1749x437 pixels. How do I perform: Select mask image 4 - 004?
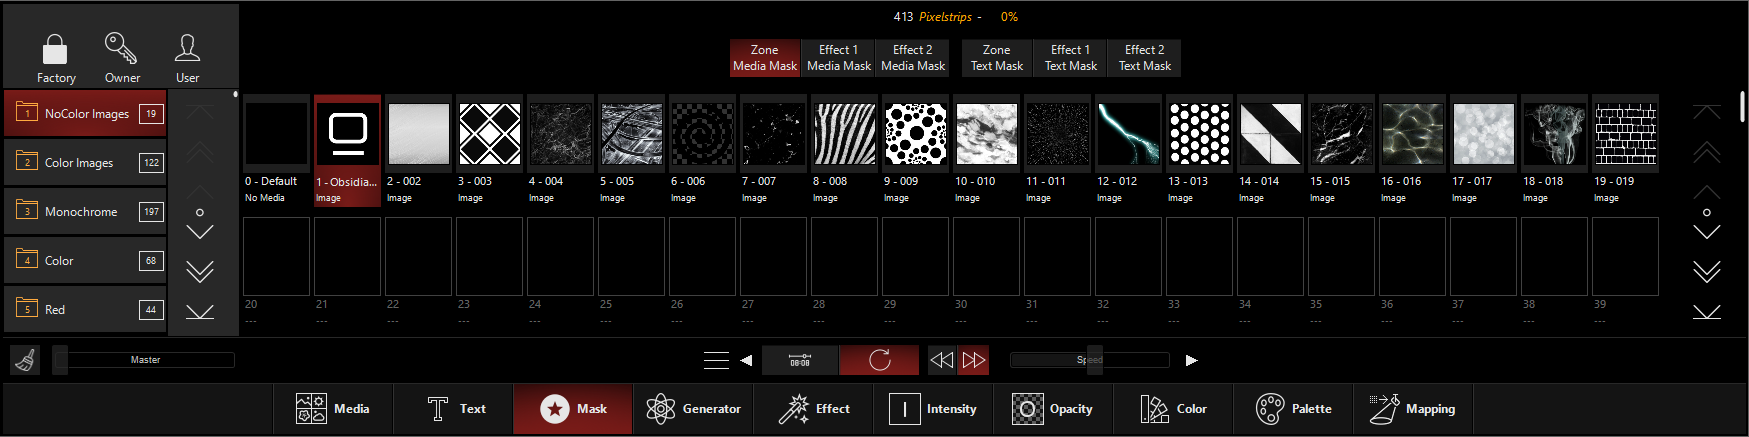(561, 150)
